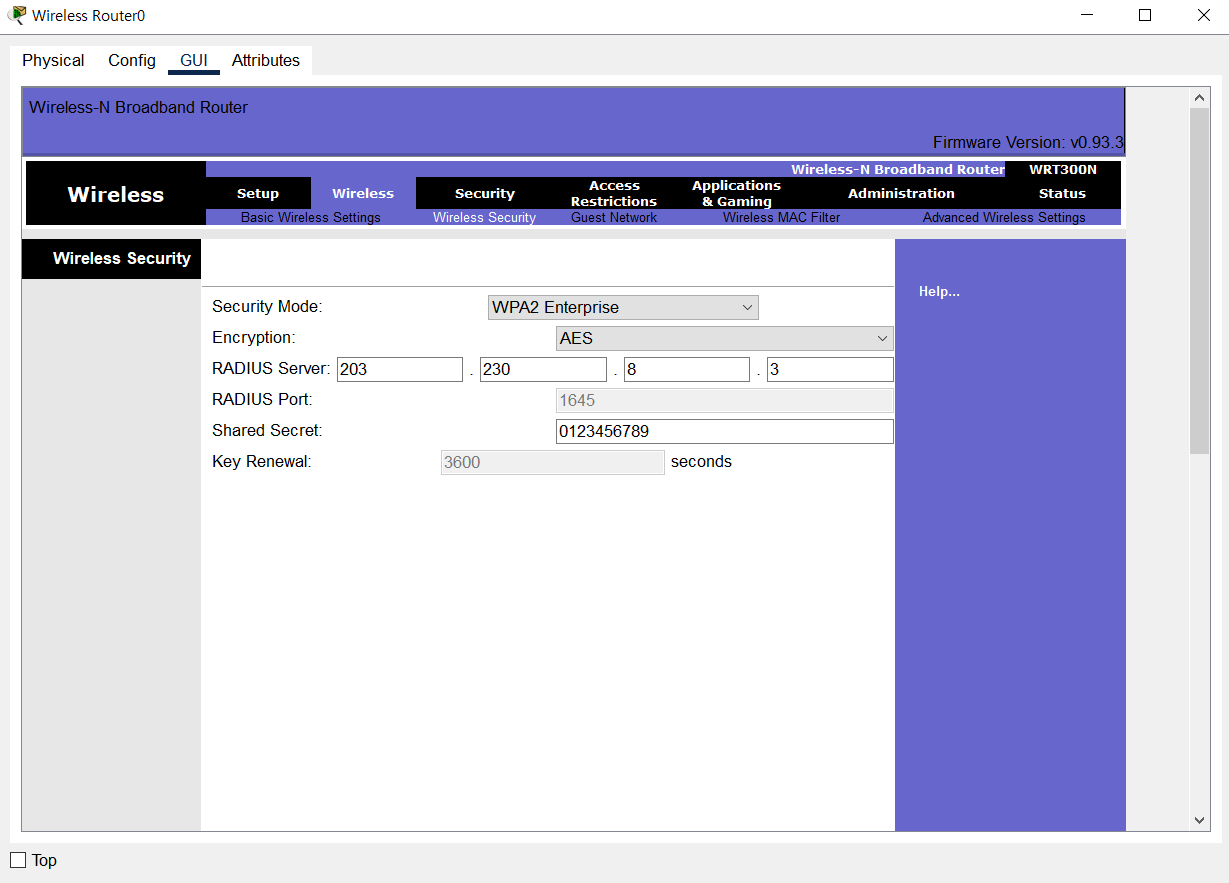The height and width of the screenshot is (883, 1229).
Task: Expand the Security Mode dropdown
Action: (623, 307)
